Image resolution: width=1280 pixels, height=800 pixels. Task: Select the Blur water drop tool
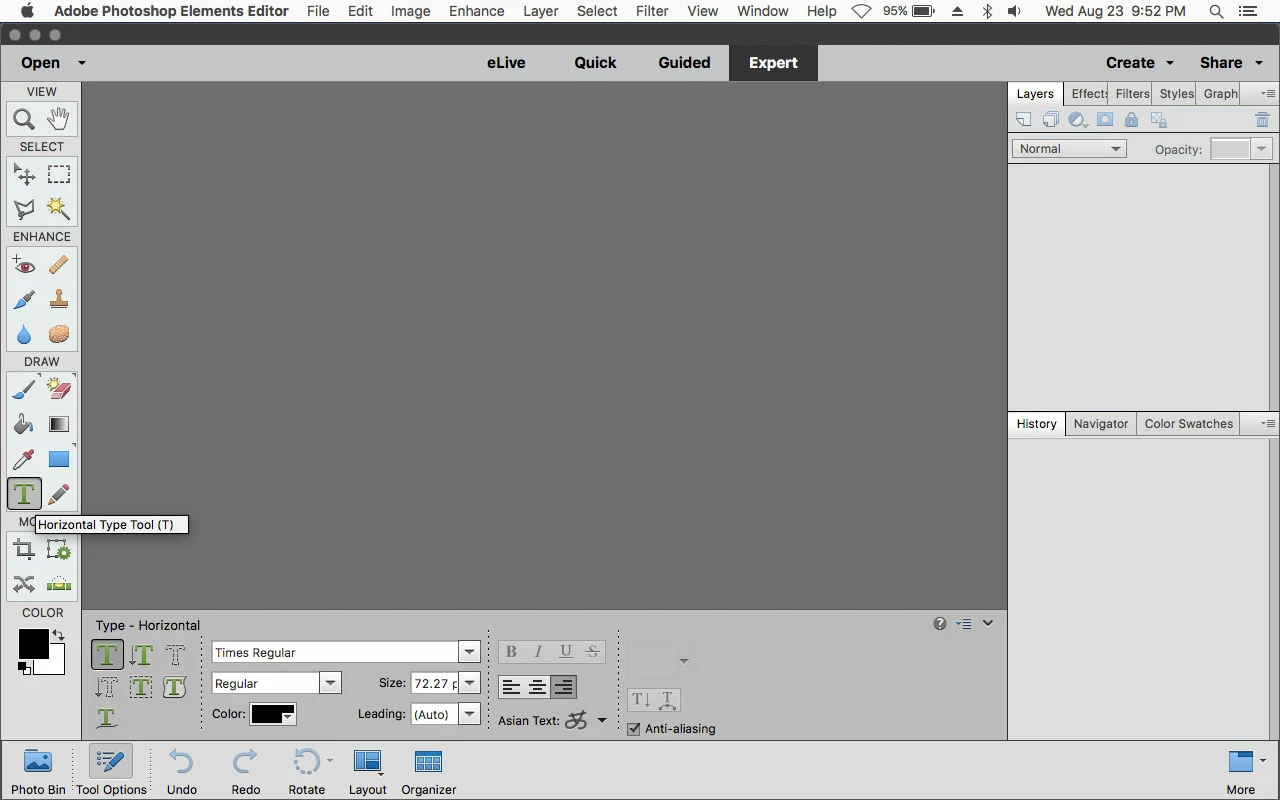point(24,334)
